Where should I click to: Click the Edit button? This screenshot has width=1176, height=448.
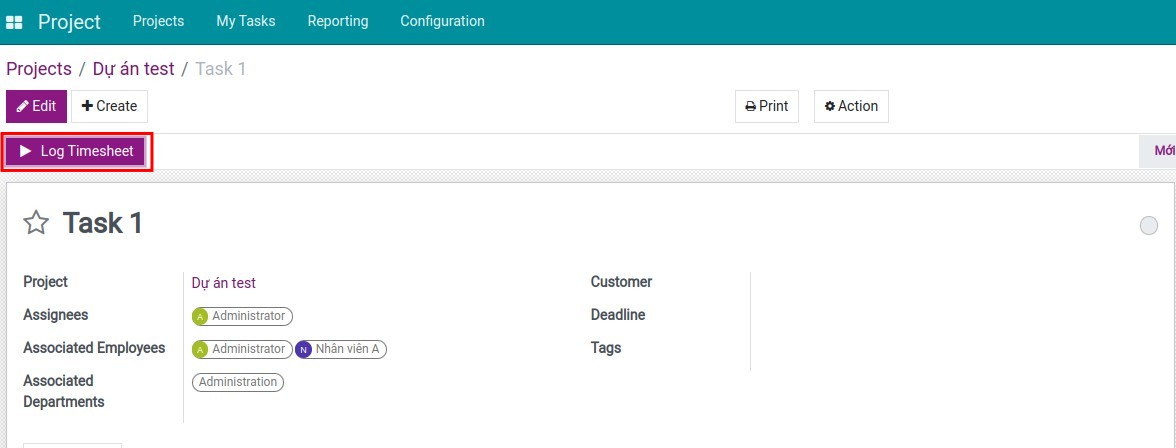[x=36, y=106]
